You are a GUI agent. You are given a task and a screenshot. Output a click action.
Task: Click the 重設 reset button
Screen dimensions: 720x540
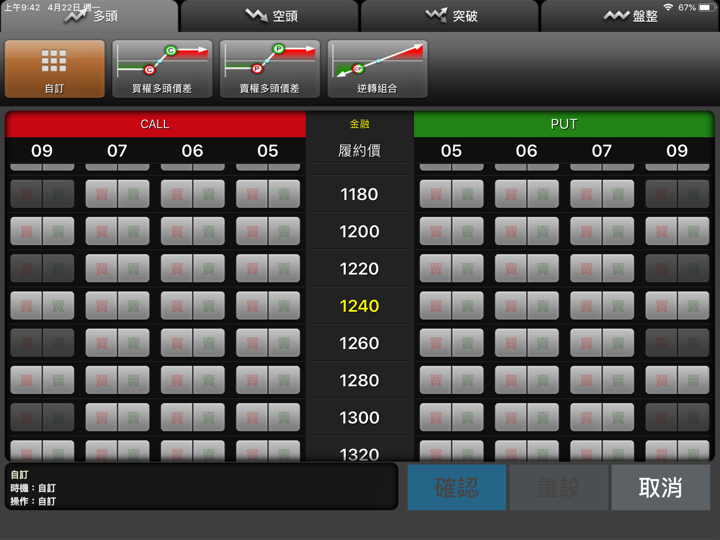[558, 487]
